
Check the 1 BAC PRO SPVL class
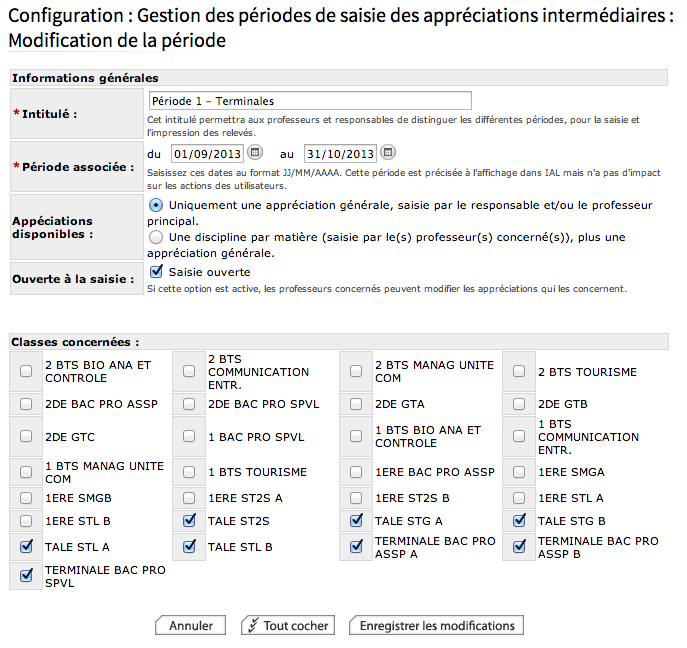(189, 437)
